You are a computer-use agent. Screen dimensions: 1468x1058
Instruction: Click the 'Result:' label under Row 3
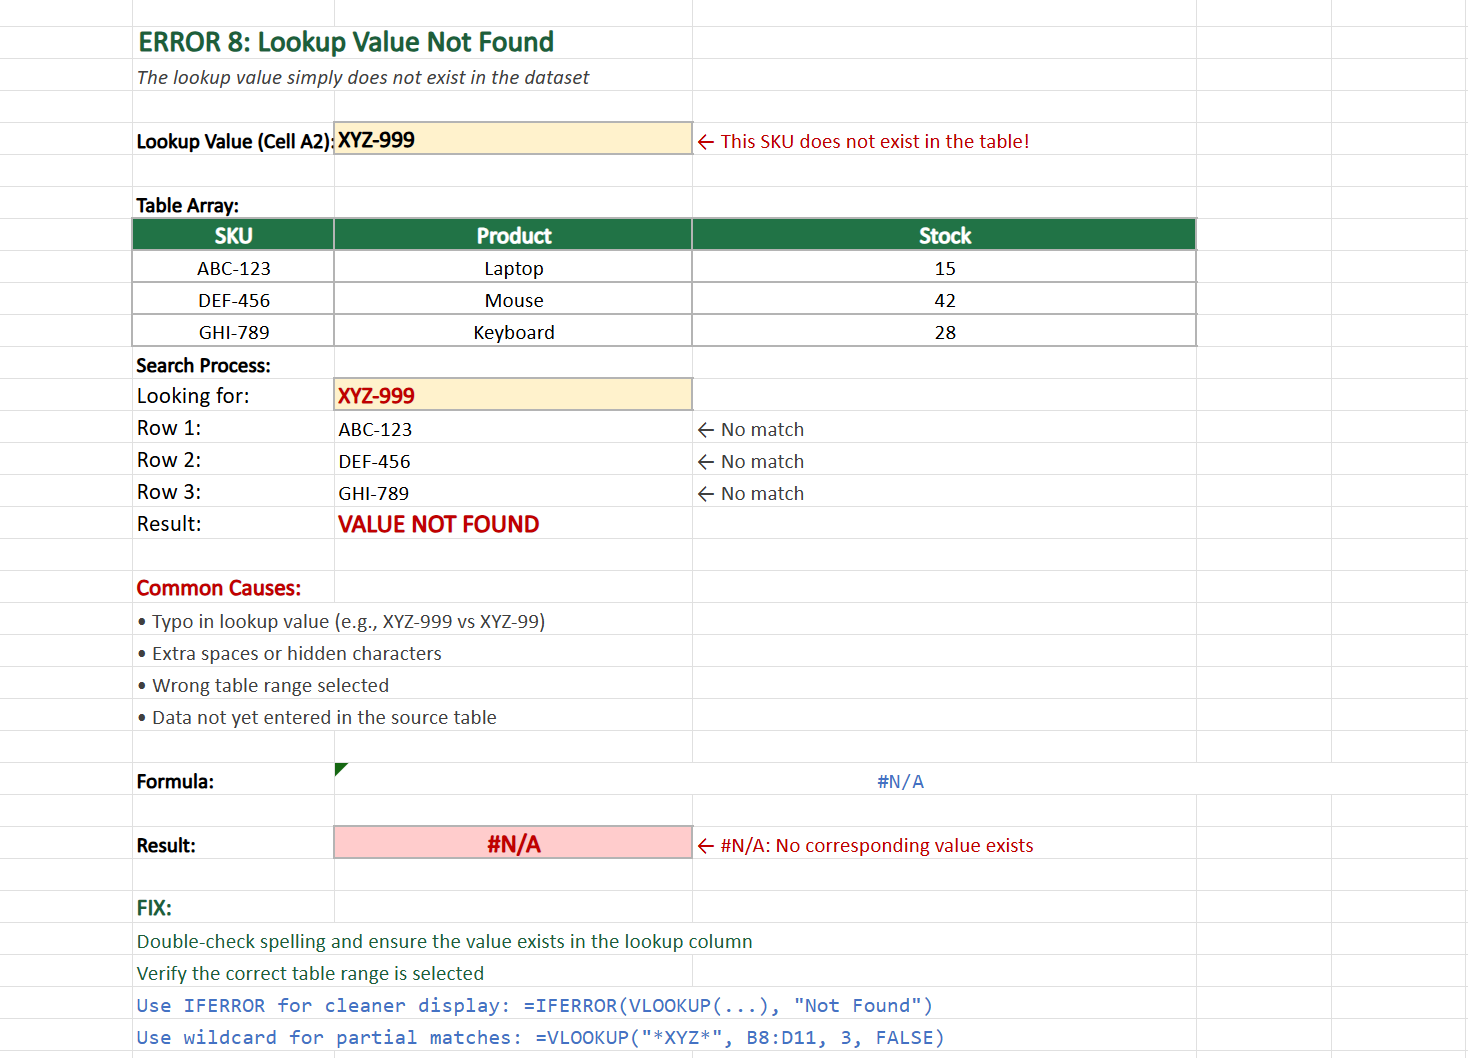[169, 524]
